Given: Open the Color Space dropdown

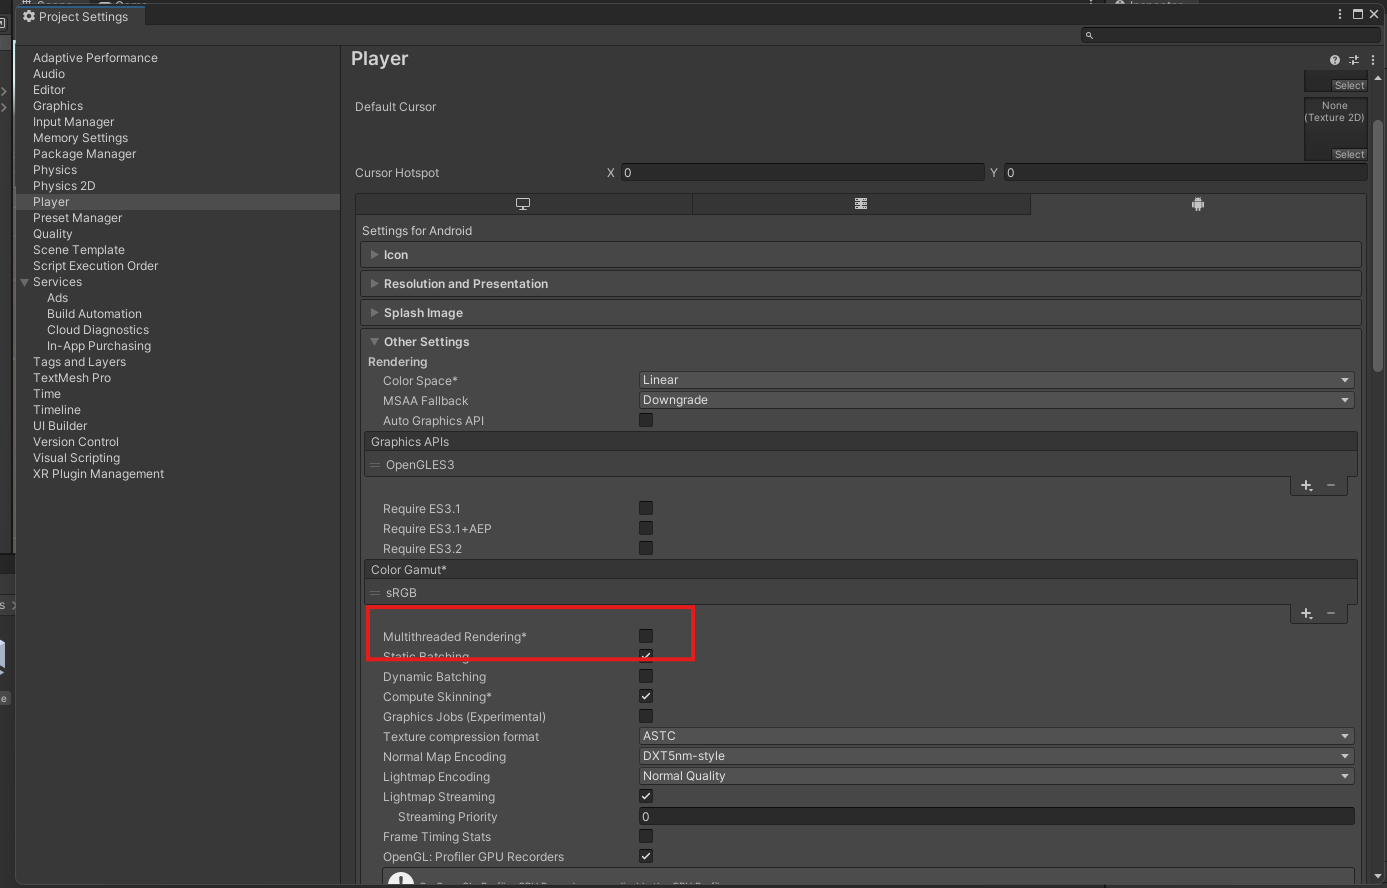Looking at the screenshot, I should pyautogui.click(x=996, y=380).
